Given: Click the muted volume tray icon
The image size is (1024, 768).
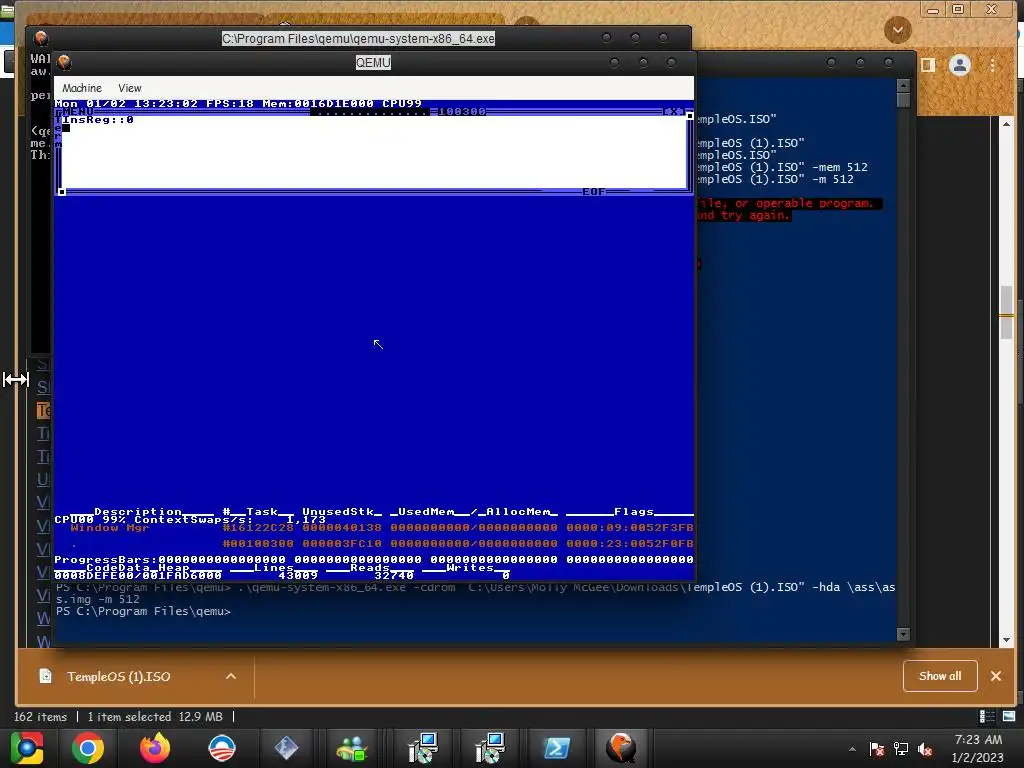Looking at the screenshot, I should tap(925, 749).
